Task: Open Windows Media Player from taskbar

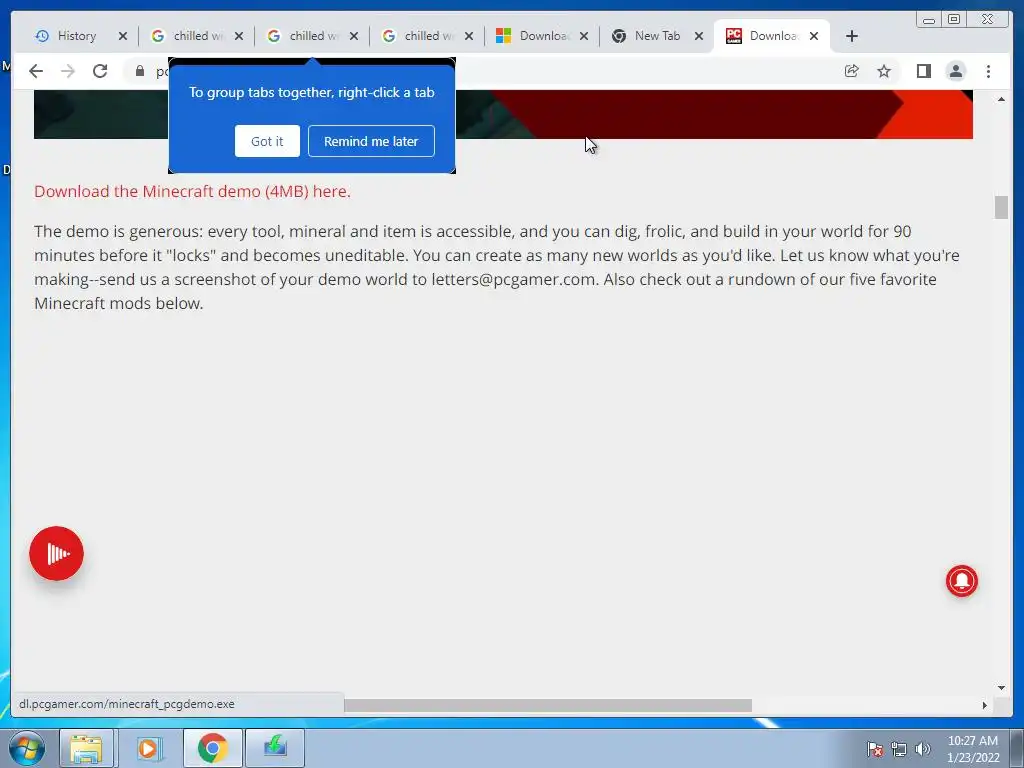Action: [x=148, y=748]
